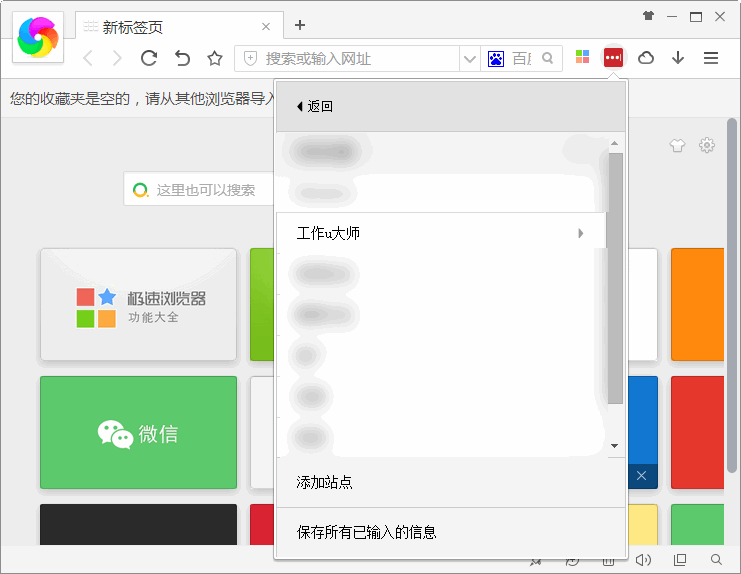741x574 pixels.
Task: Toggle the sound speaker icon in status bar
Action: (x=644, y=560)
